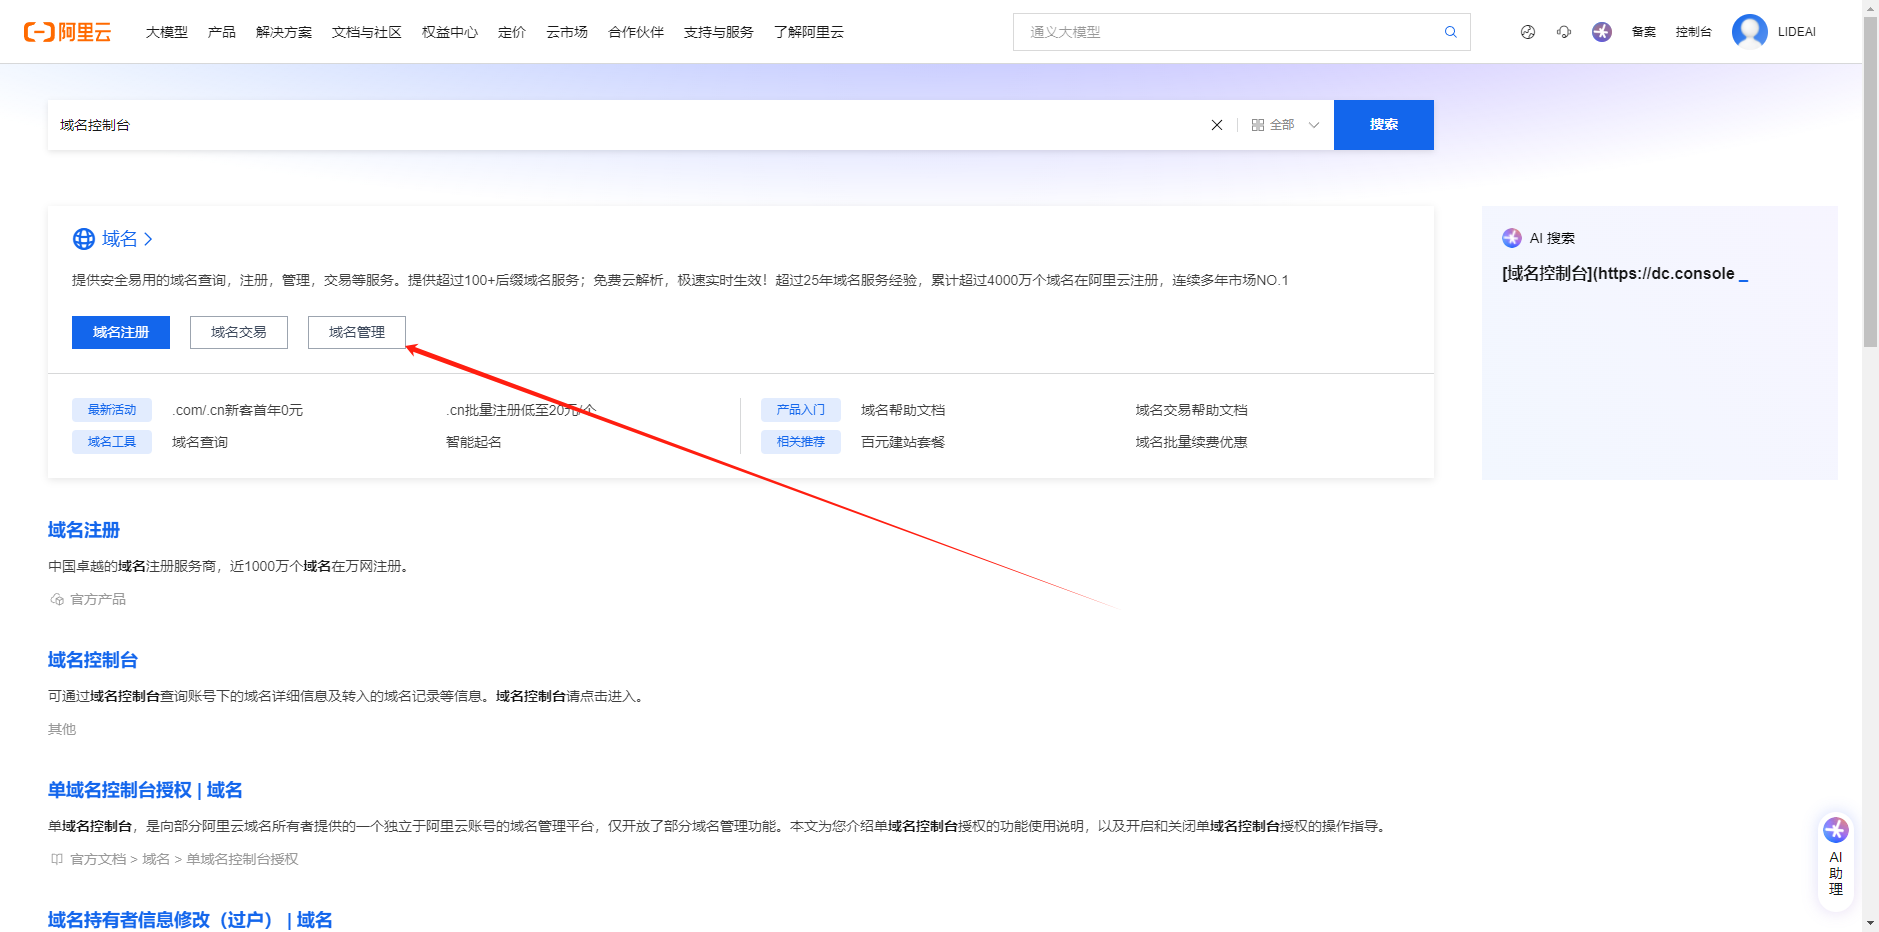Image resolution: width=1879 pixels, height=932 pixels.
Task: Select 文档与社区 in the navigation bar
Action: tap(366, 31)
